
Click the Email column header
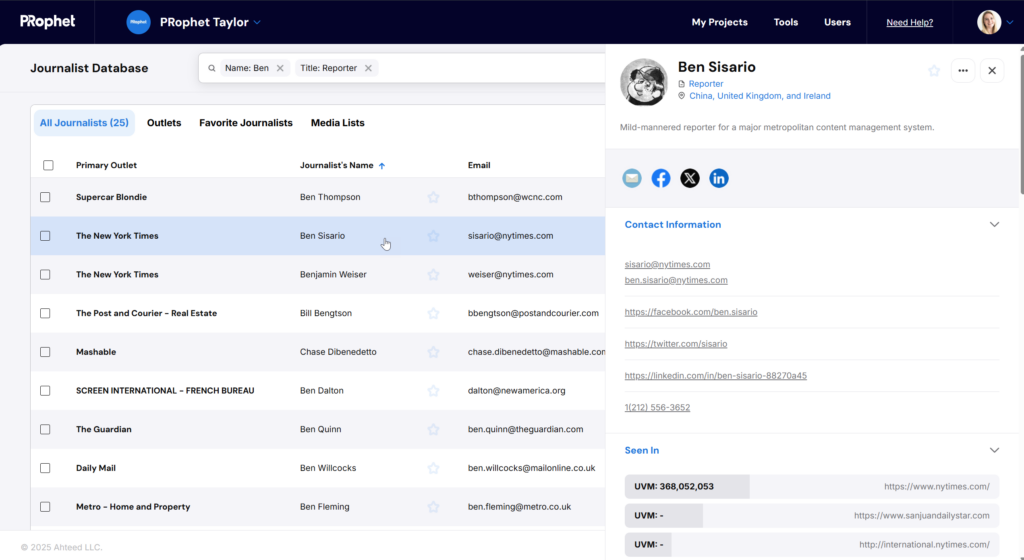479,165
